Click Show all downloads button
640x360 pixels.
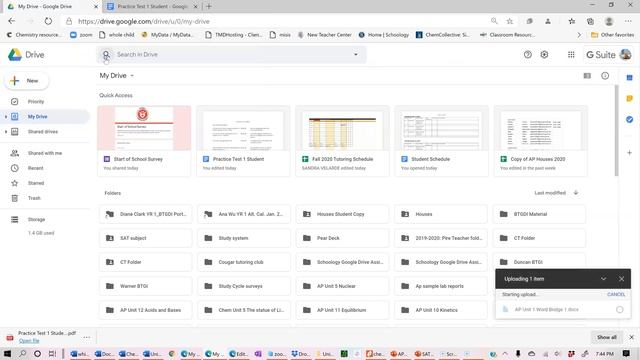607,337
